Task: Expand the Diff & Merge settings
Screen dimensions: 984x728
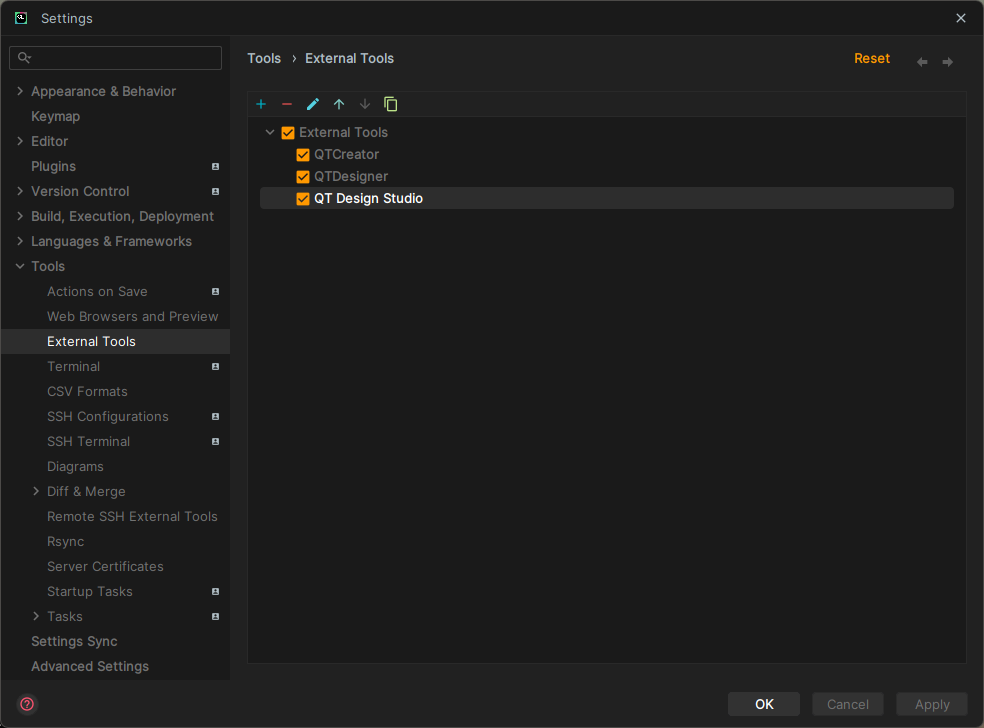Action: (x=36, y=491)
